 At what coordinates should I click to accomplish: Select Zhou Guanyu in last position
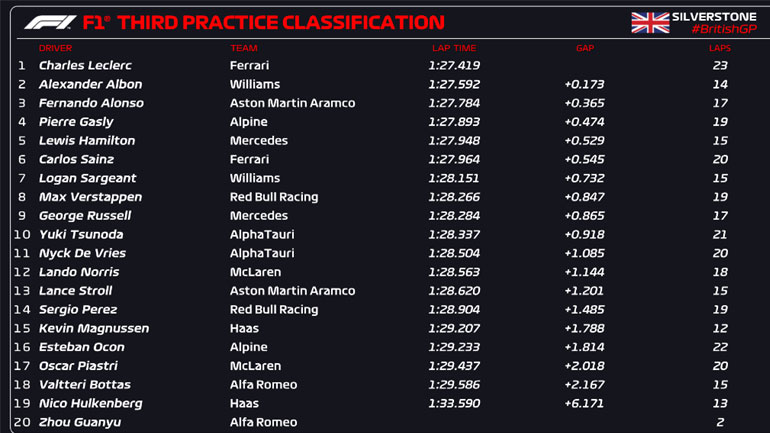[79, 422]
